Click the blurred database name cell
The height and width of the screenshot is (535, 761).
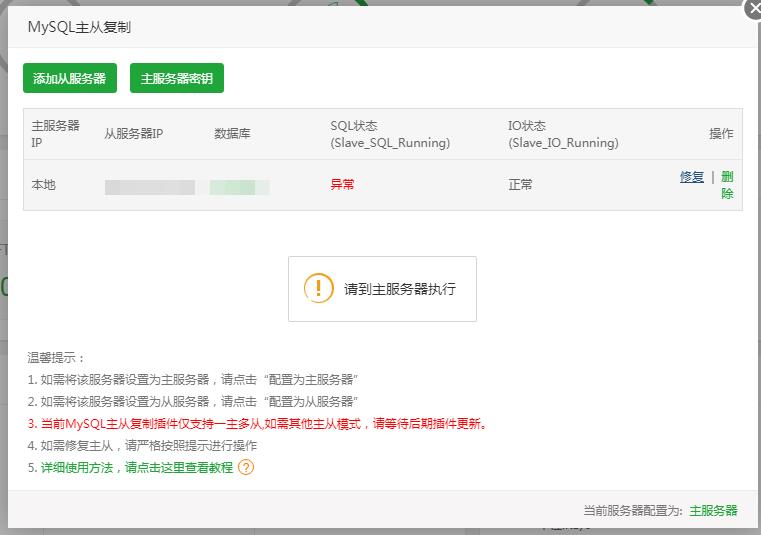coord(239,187)
